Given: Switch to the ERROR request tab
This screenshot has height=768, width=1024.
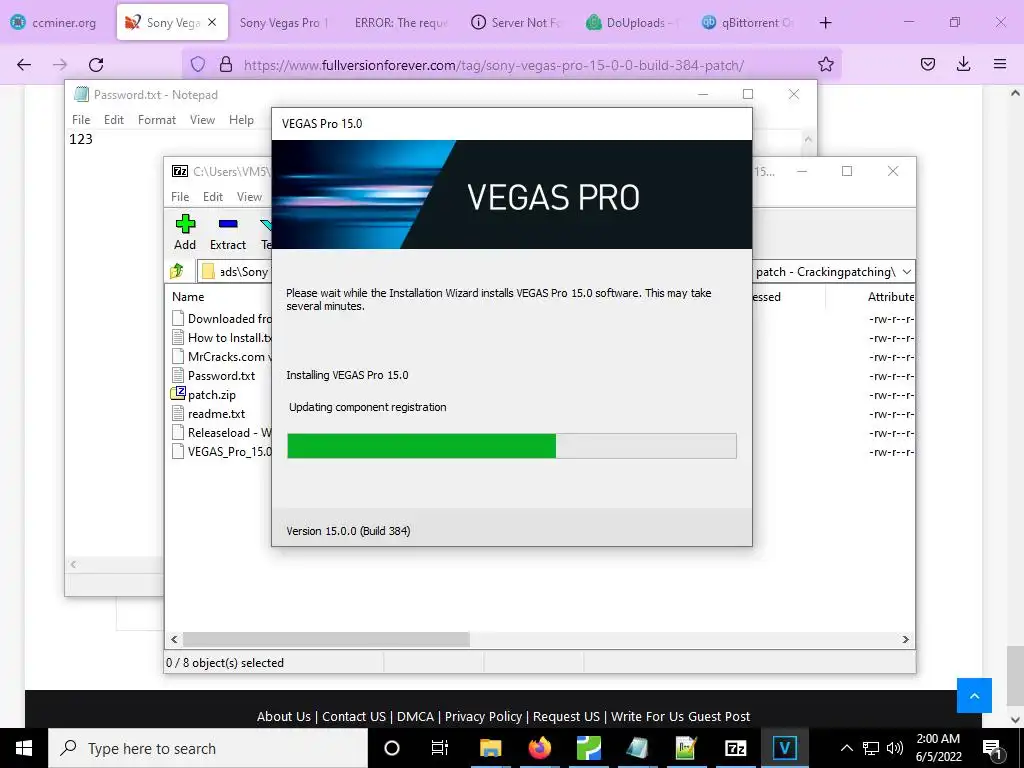Looking at the screenshot, I should tap(400, 23).
